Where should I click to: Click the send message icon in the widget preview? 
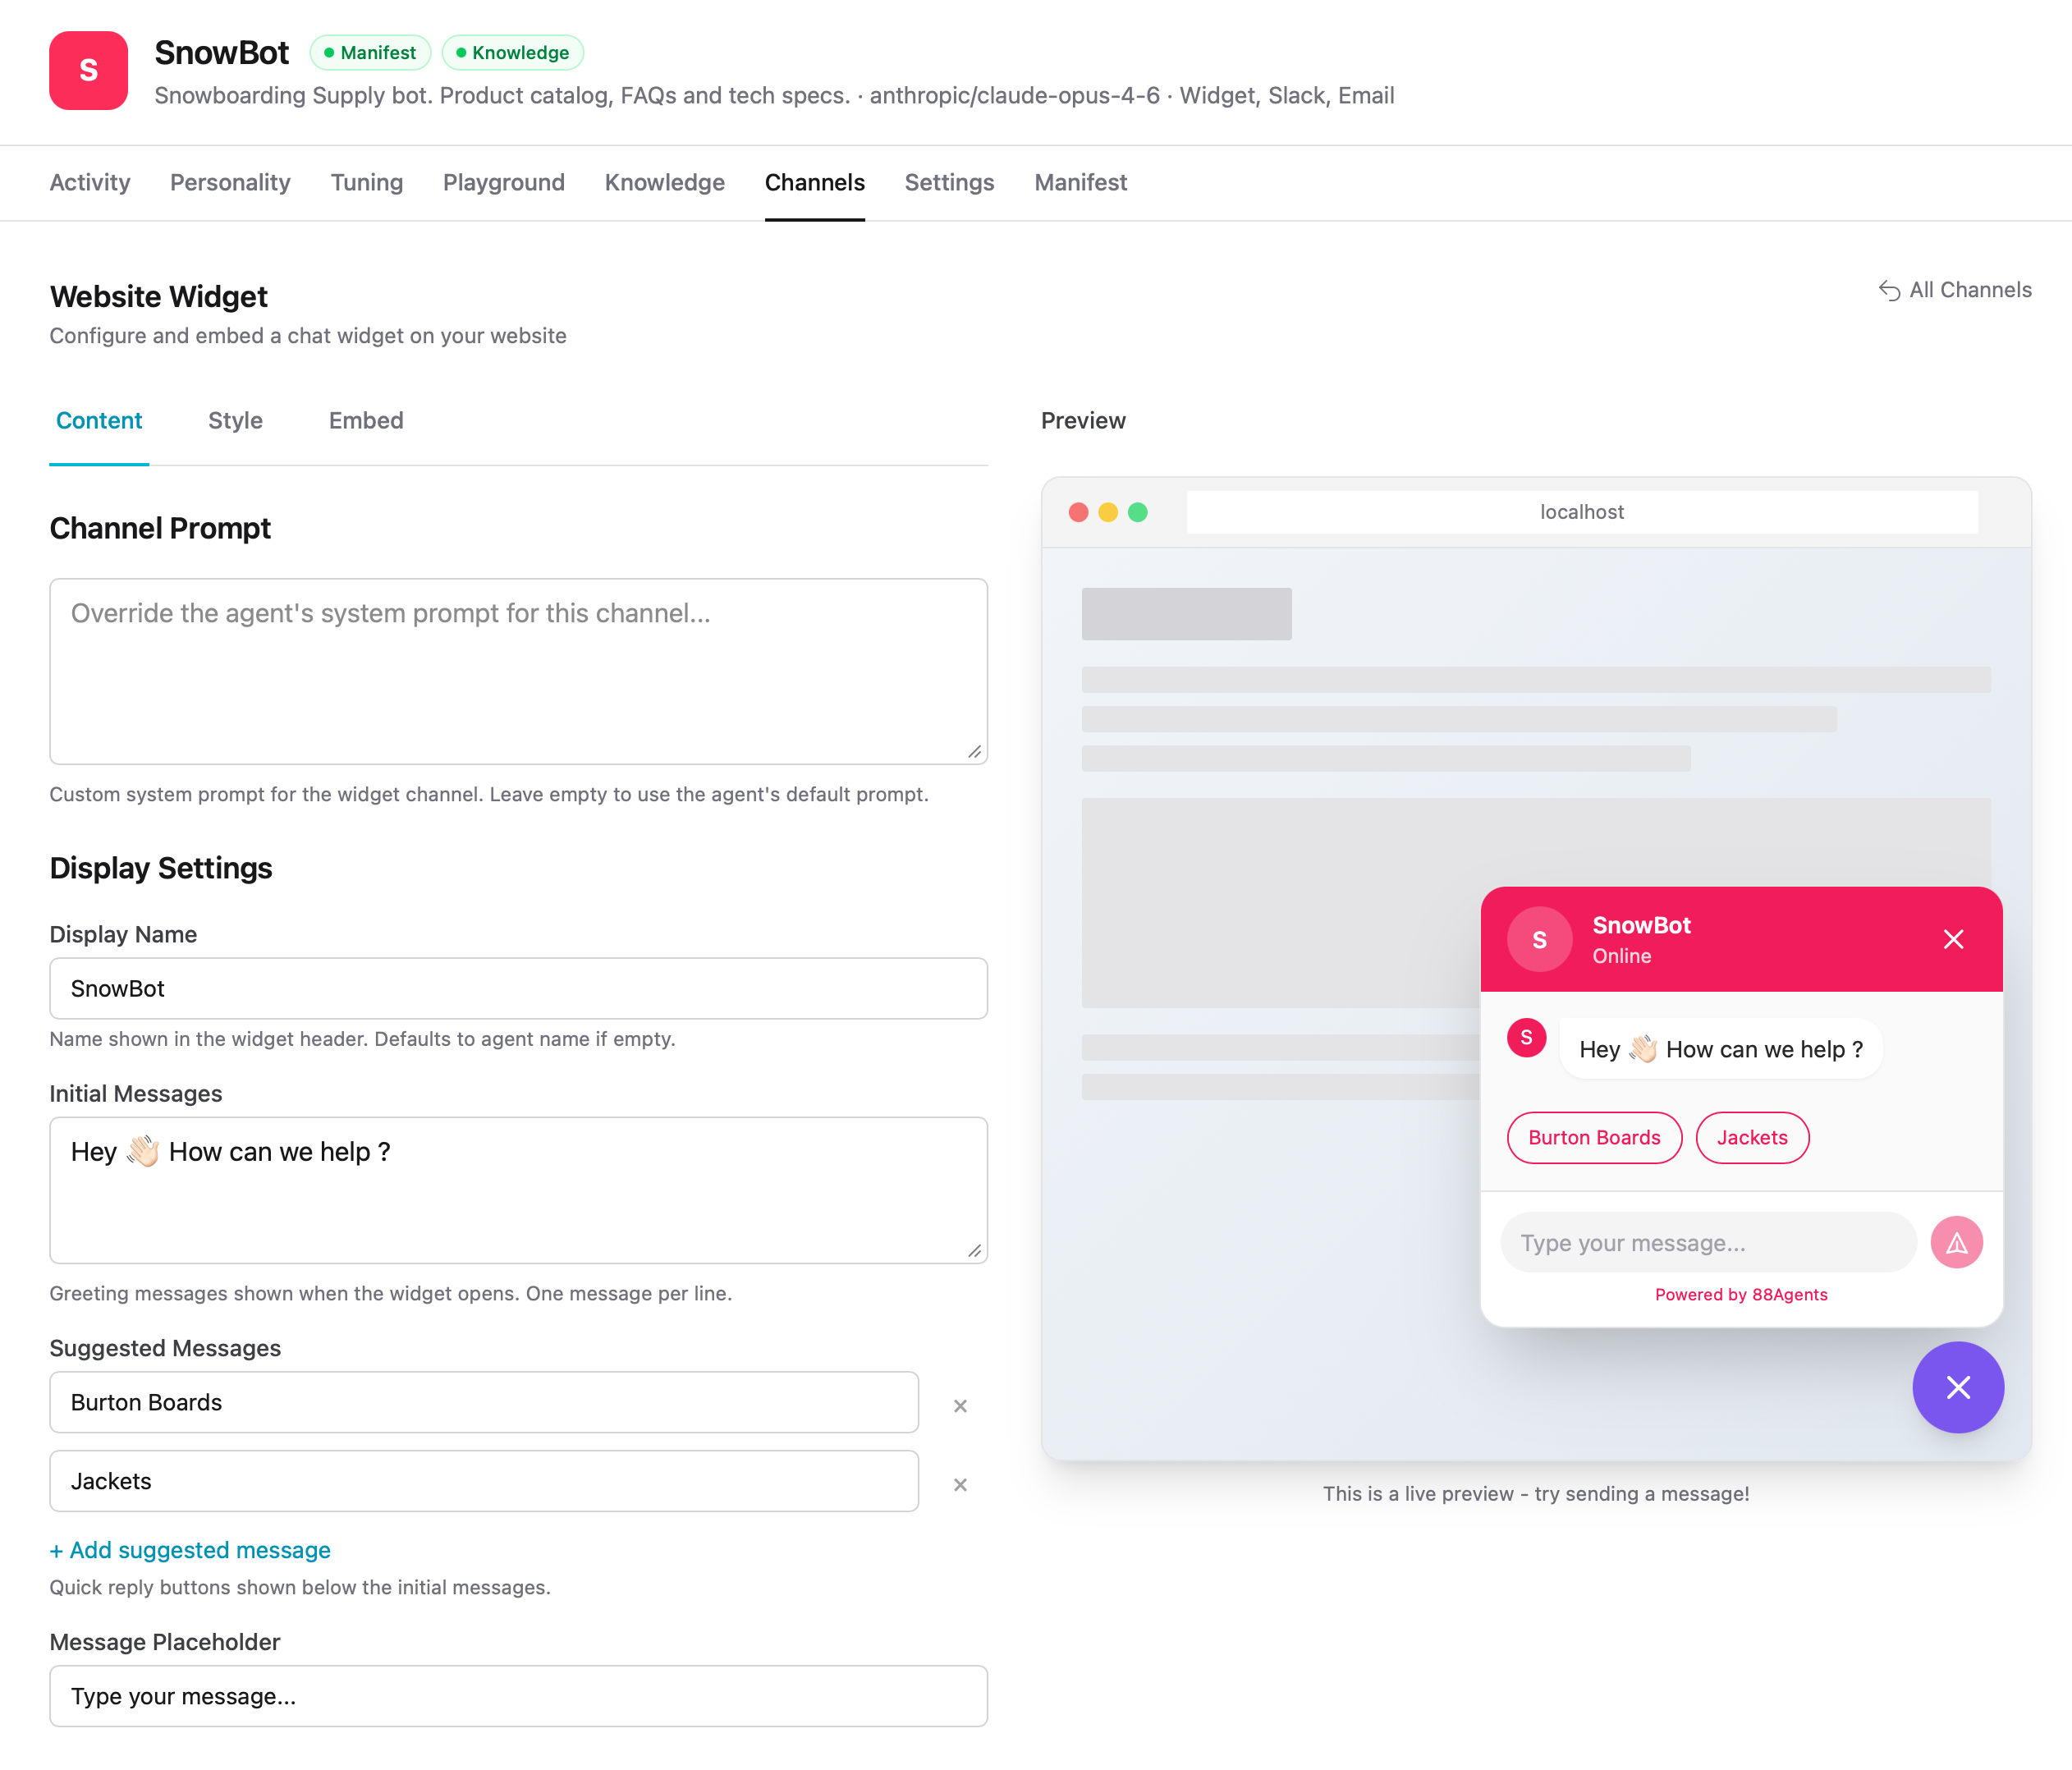coord(1957,1242)
